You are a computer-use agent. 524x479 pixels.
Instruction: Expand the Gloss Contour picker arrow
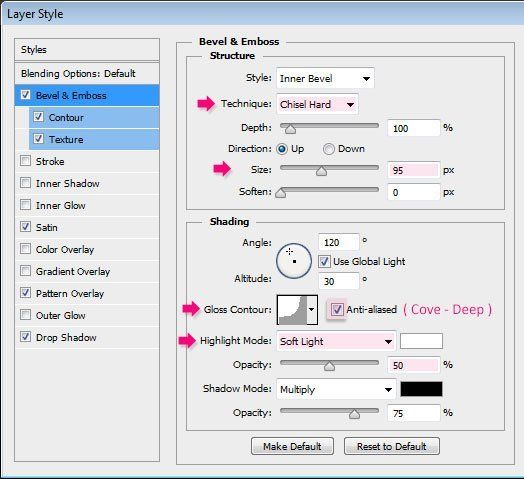pyautogui.click(x=311, y=310)
